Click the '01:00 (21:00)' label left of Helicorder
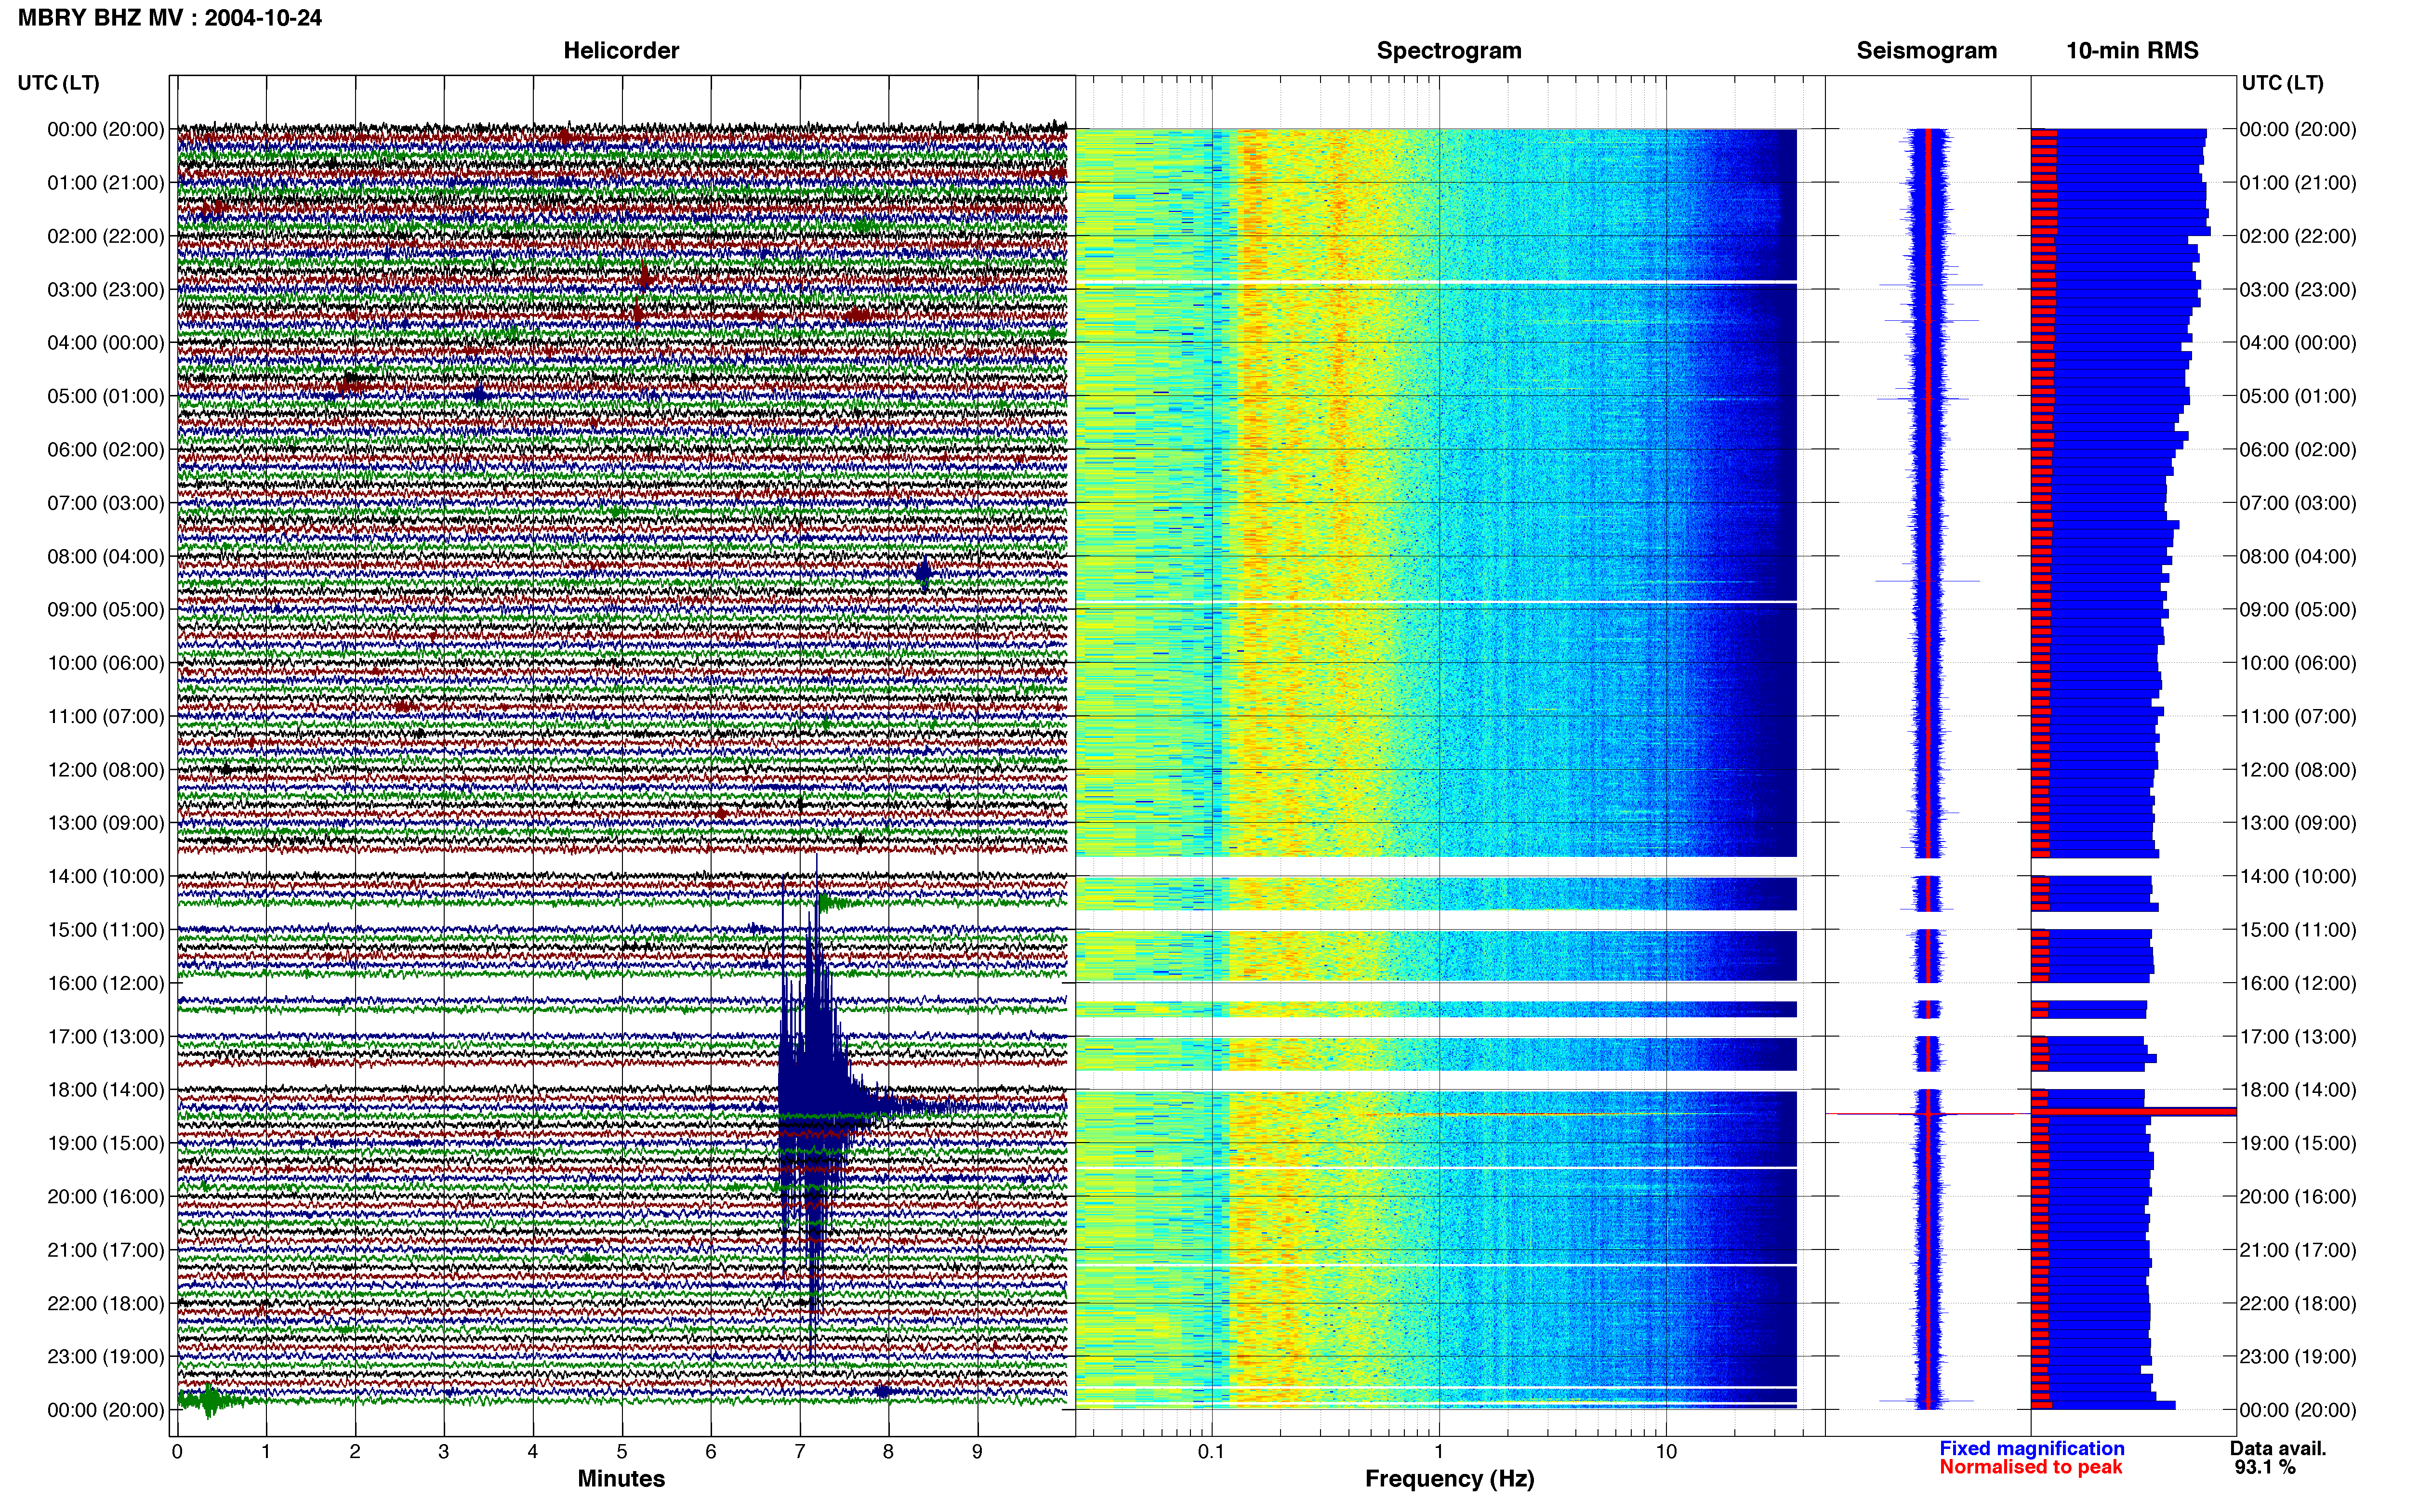 coord(106,183)
